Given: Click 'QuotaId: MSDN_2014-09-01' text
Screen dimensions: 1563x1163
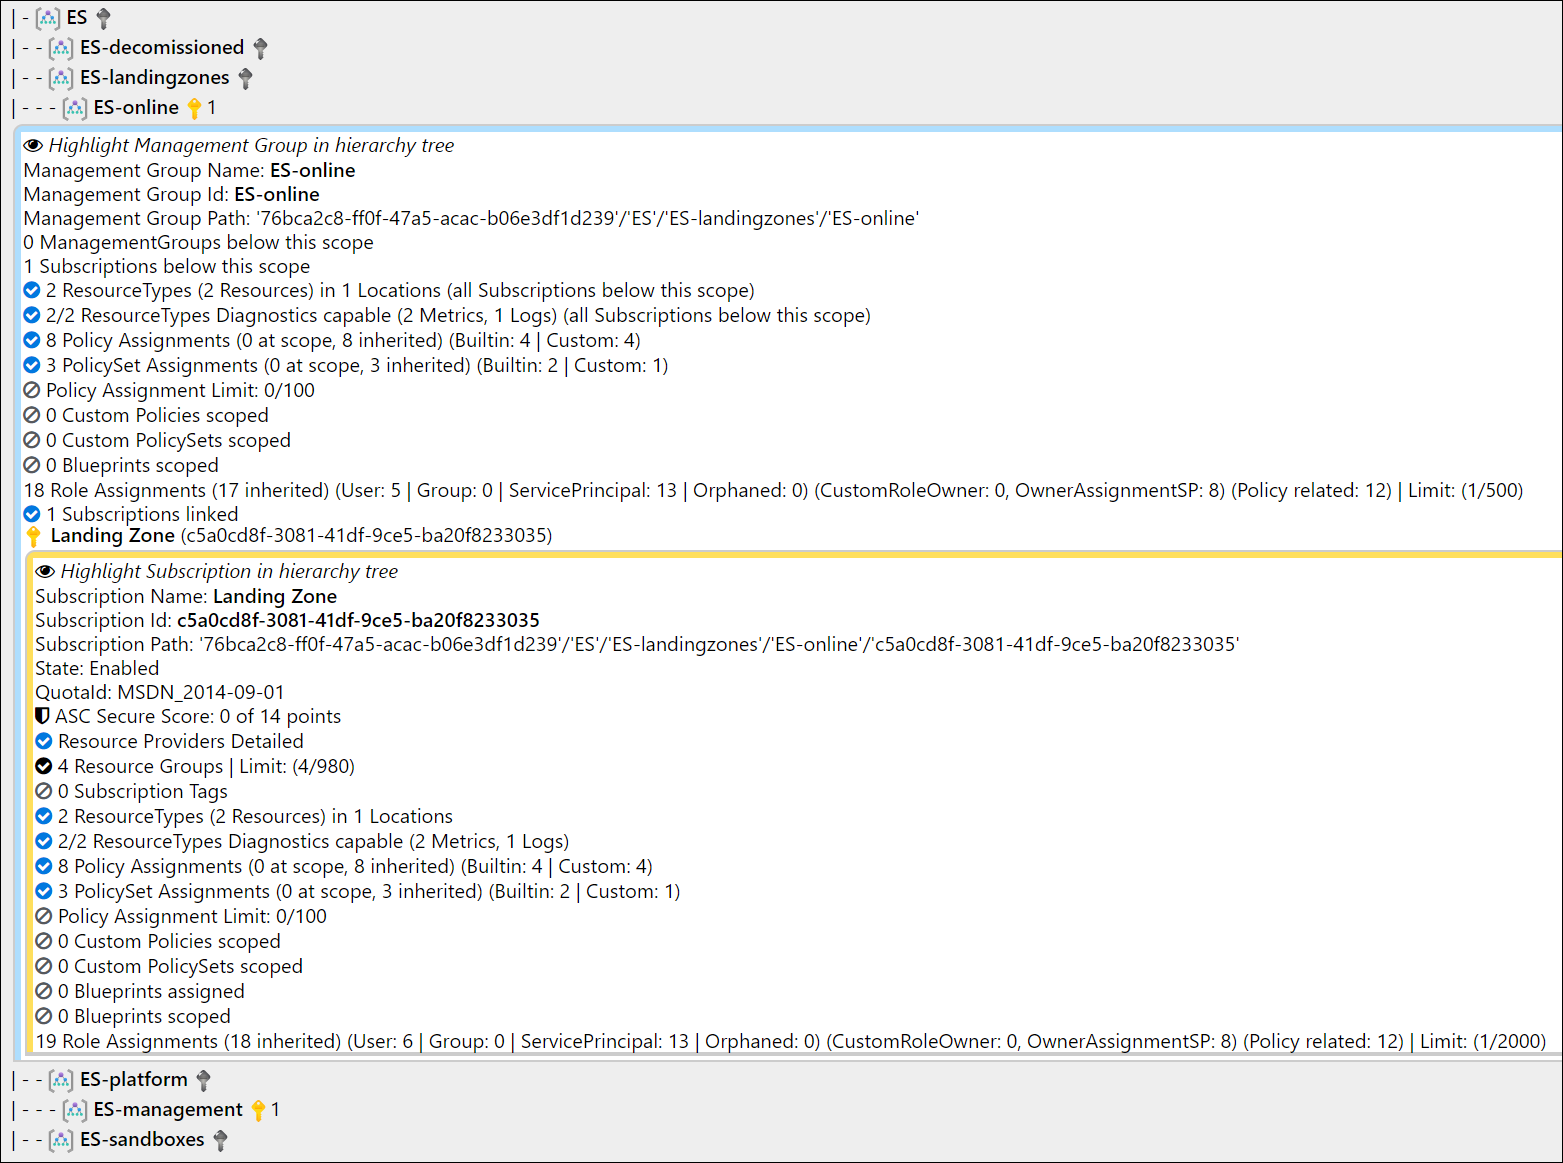Looking at the screenshot, I should pos(160,693).
